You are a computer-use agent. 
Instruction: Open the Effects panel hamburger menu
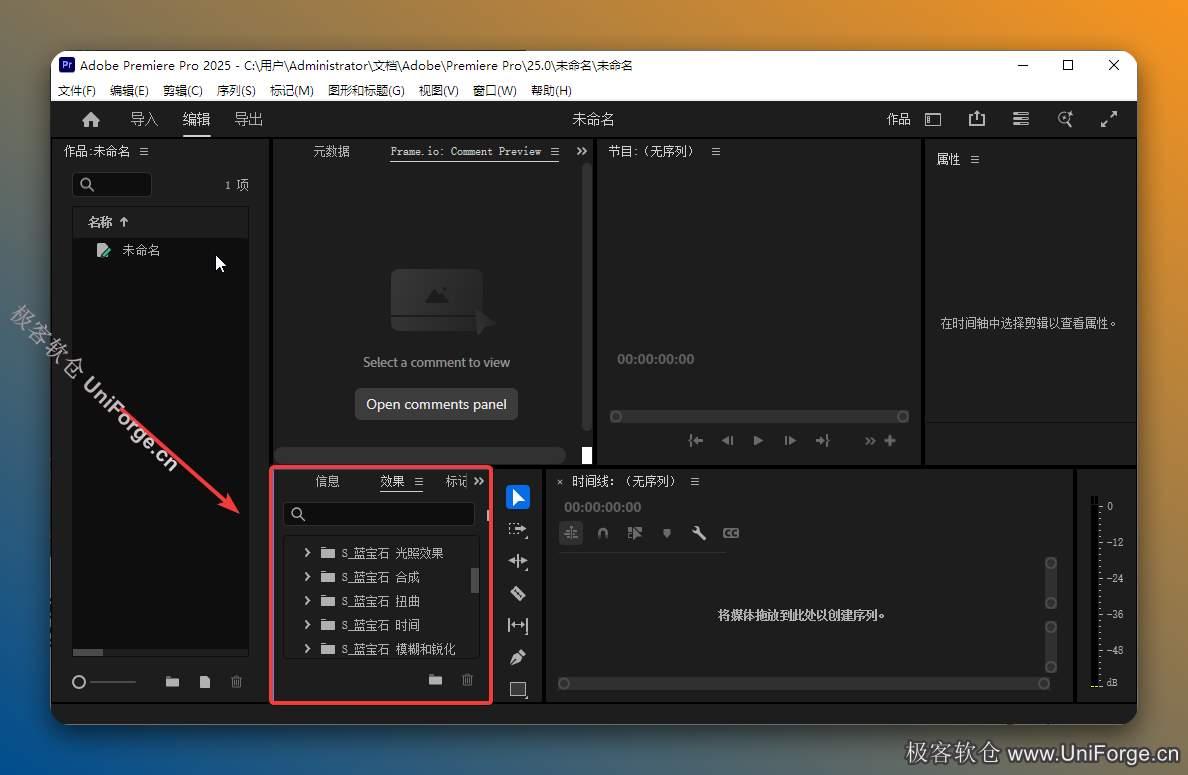point(419,482)
